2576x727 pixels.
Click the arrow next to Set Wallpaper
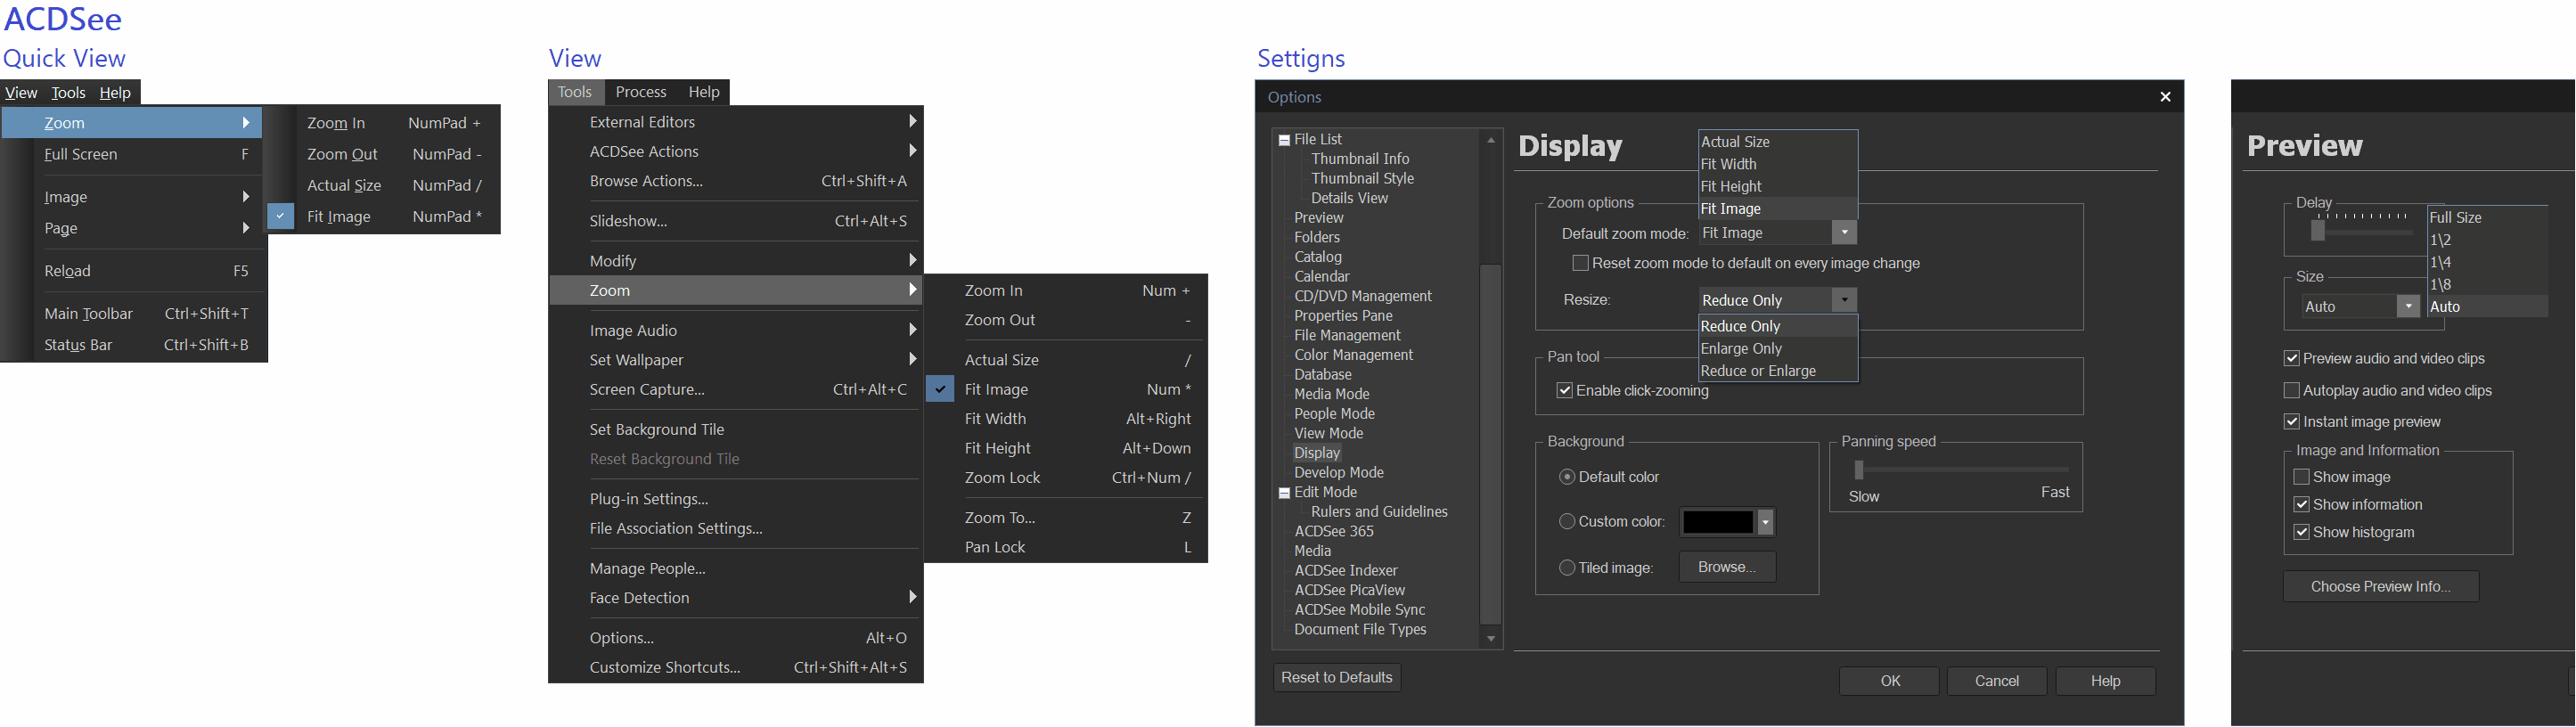(912, 360)
